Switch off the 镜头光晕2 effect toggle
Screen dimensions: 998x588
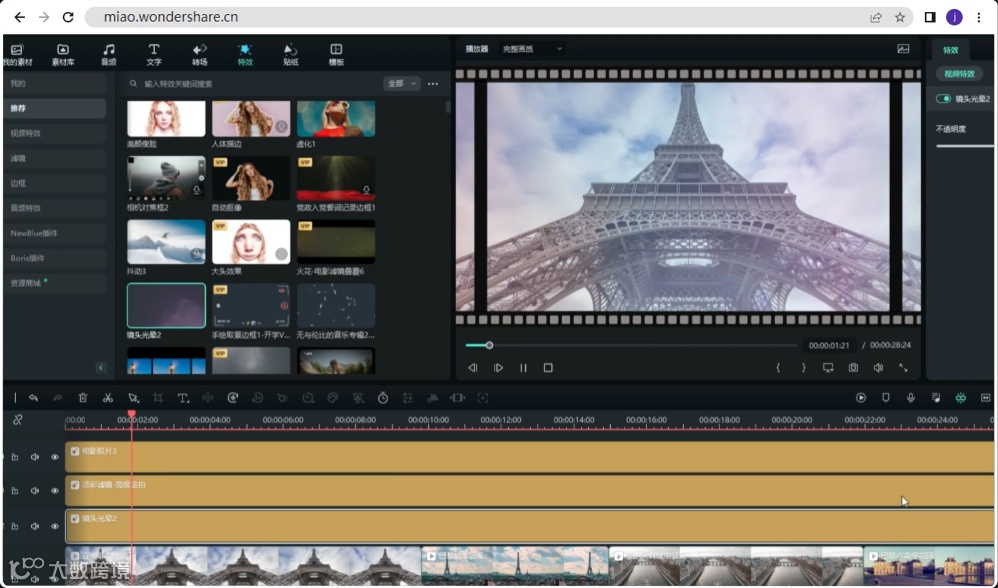click(x=943, y=99)
